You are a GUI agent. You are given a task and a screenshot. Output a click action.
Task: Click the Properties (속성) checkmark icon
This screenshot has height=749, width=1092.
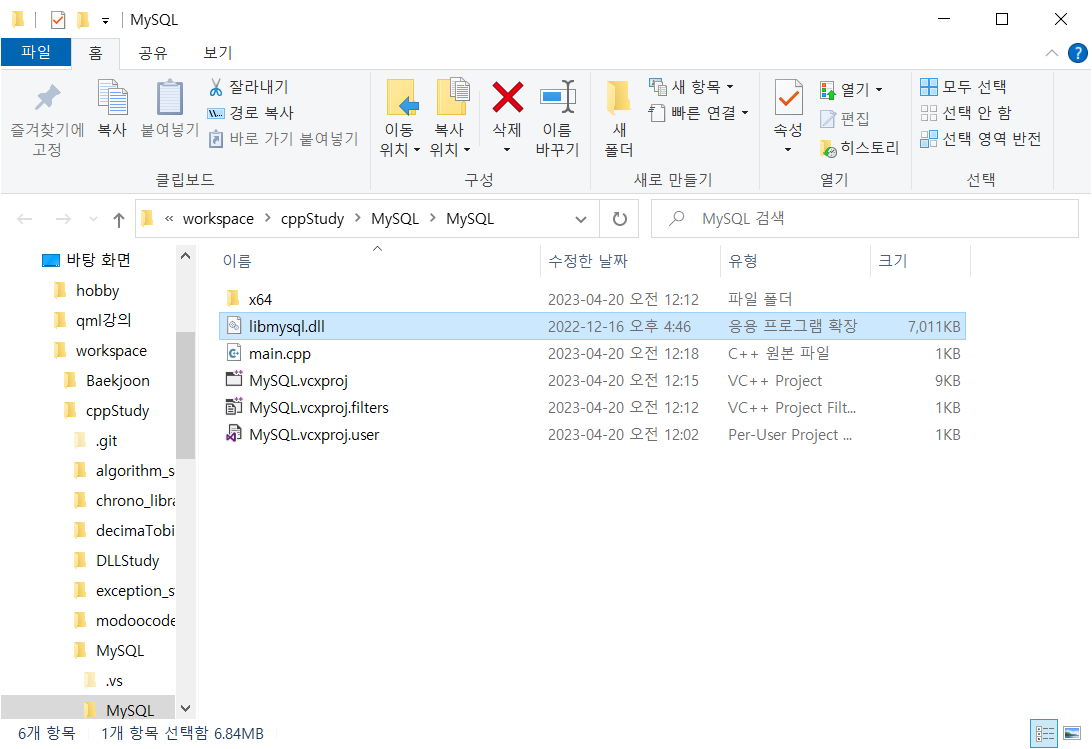[788, 98]
